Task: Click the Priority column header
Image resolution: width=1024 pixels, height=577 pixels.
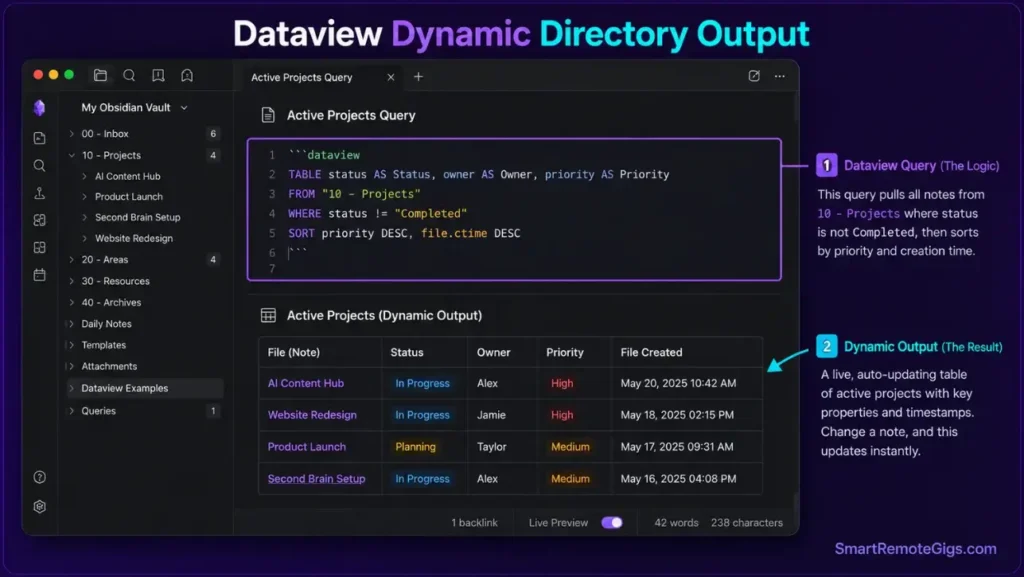Action: pos(565,352)
